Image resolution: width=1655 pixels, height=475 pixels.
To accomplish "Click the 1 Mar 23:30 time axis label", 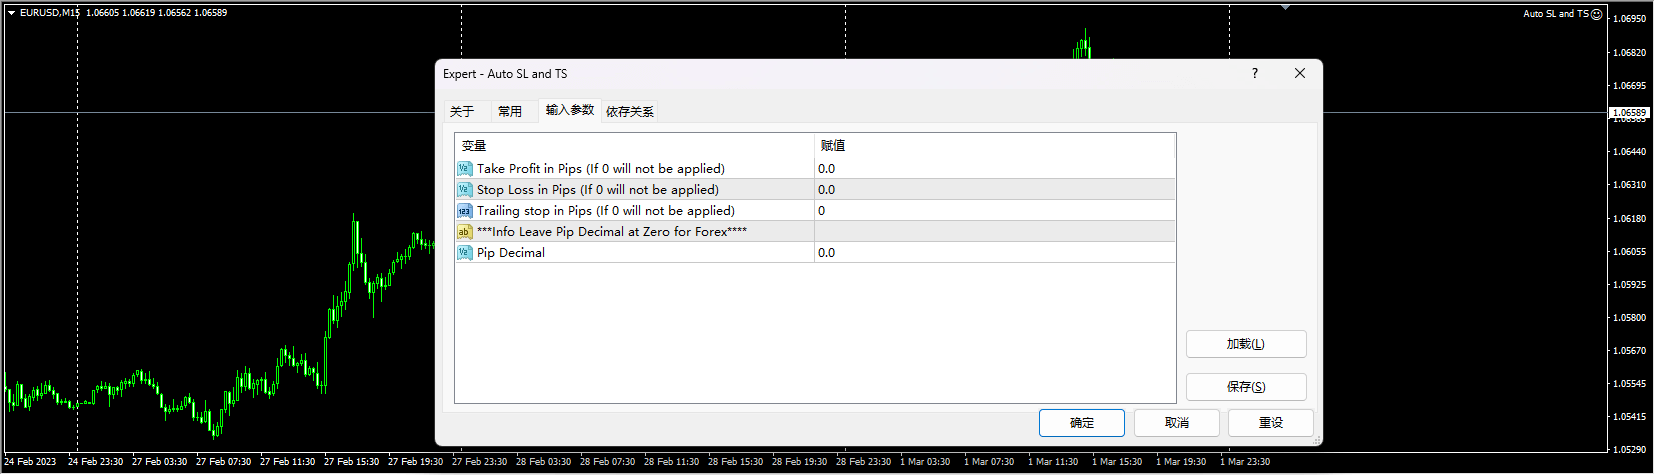I will [1245, 462].
